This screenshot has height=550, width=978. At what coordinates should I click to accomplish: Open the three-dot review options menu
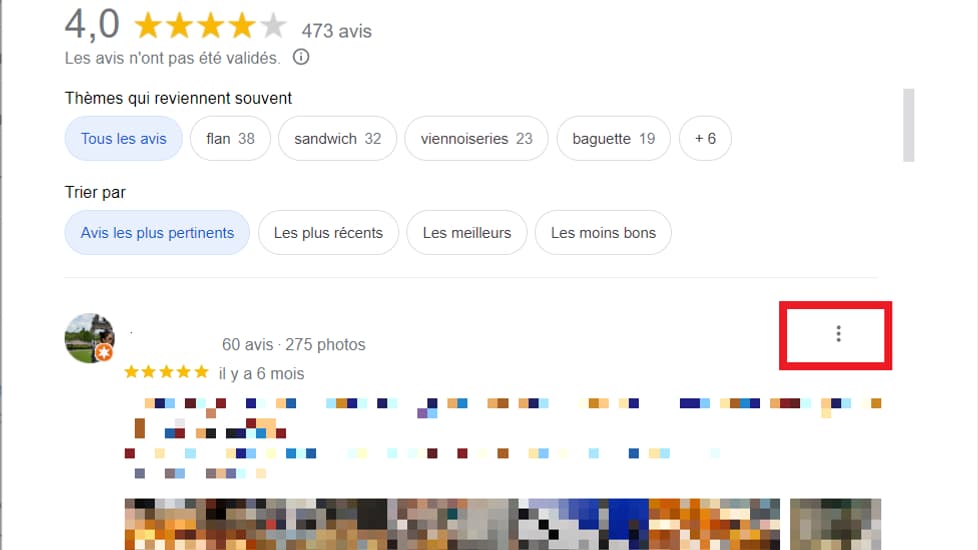[838, 334]
